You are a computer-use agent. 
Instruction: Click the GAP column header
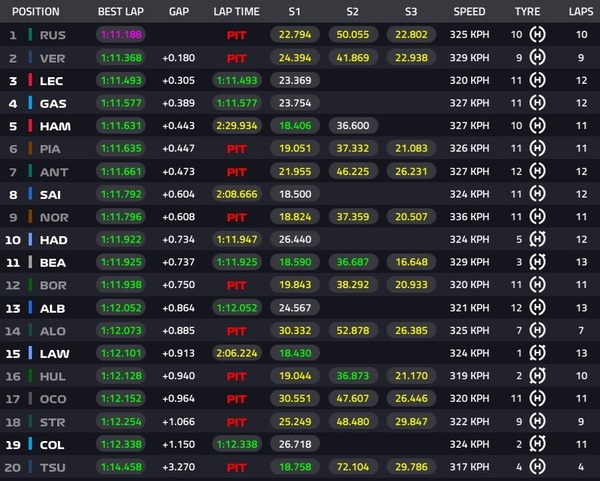(x=179, y=12)
